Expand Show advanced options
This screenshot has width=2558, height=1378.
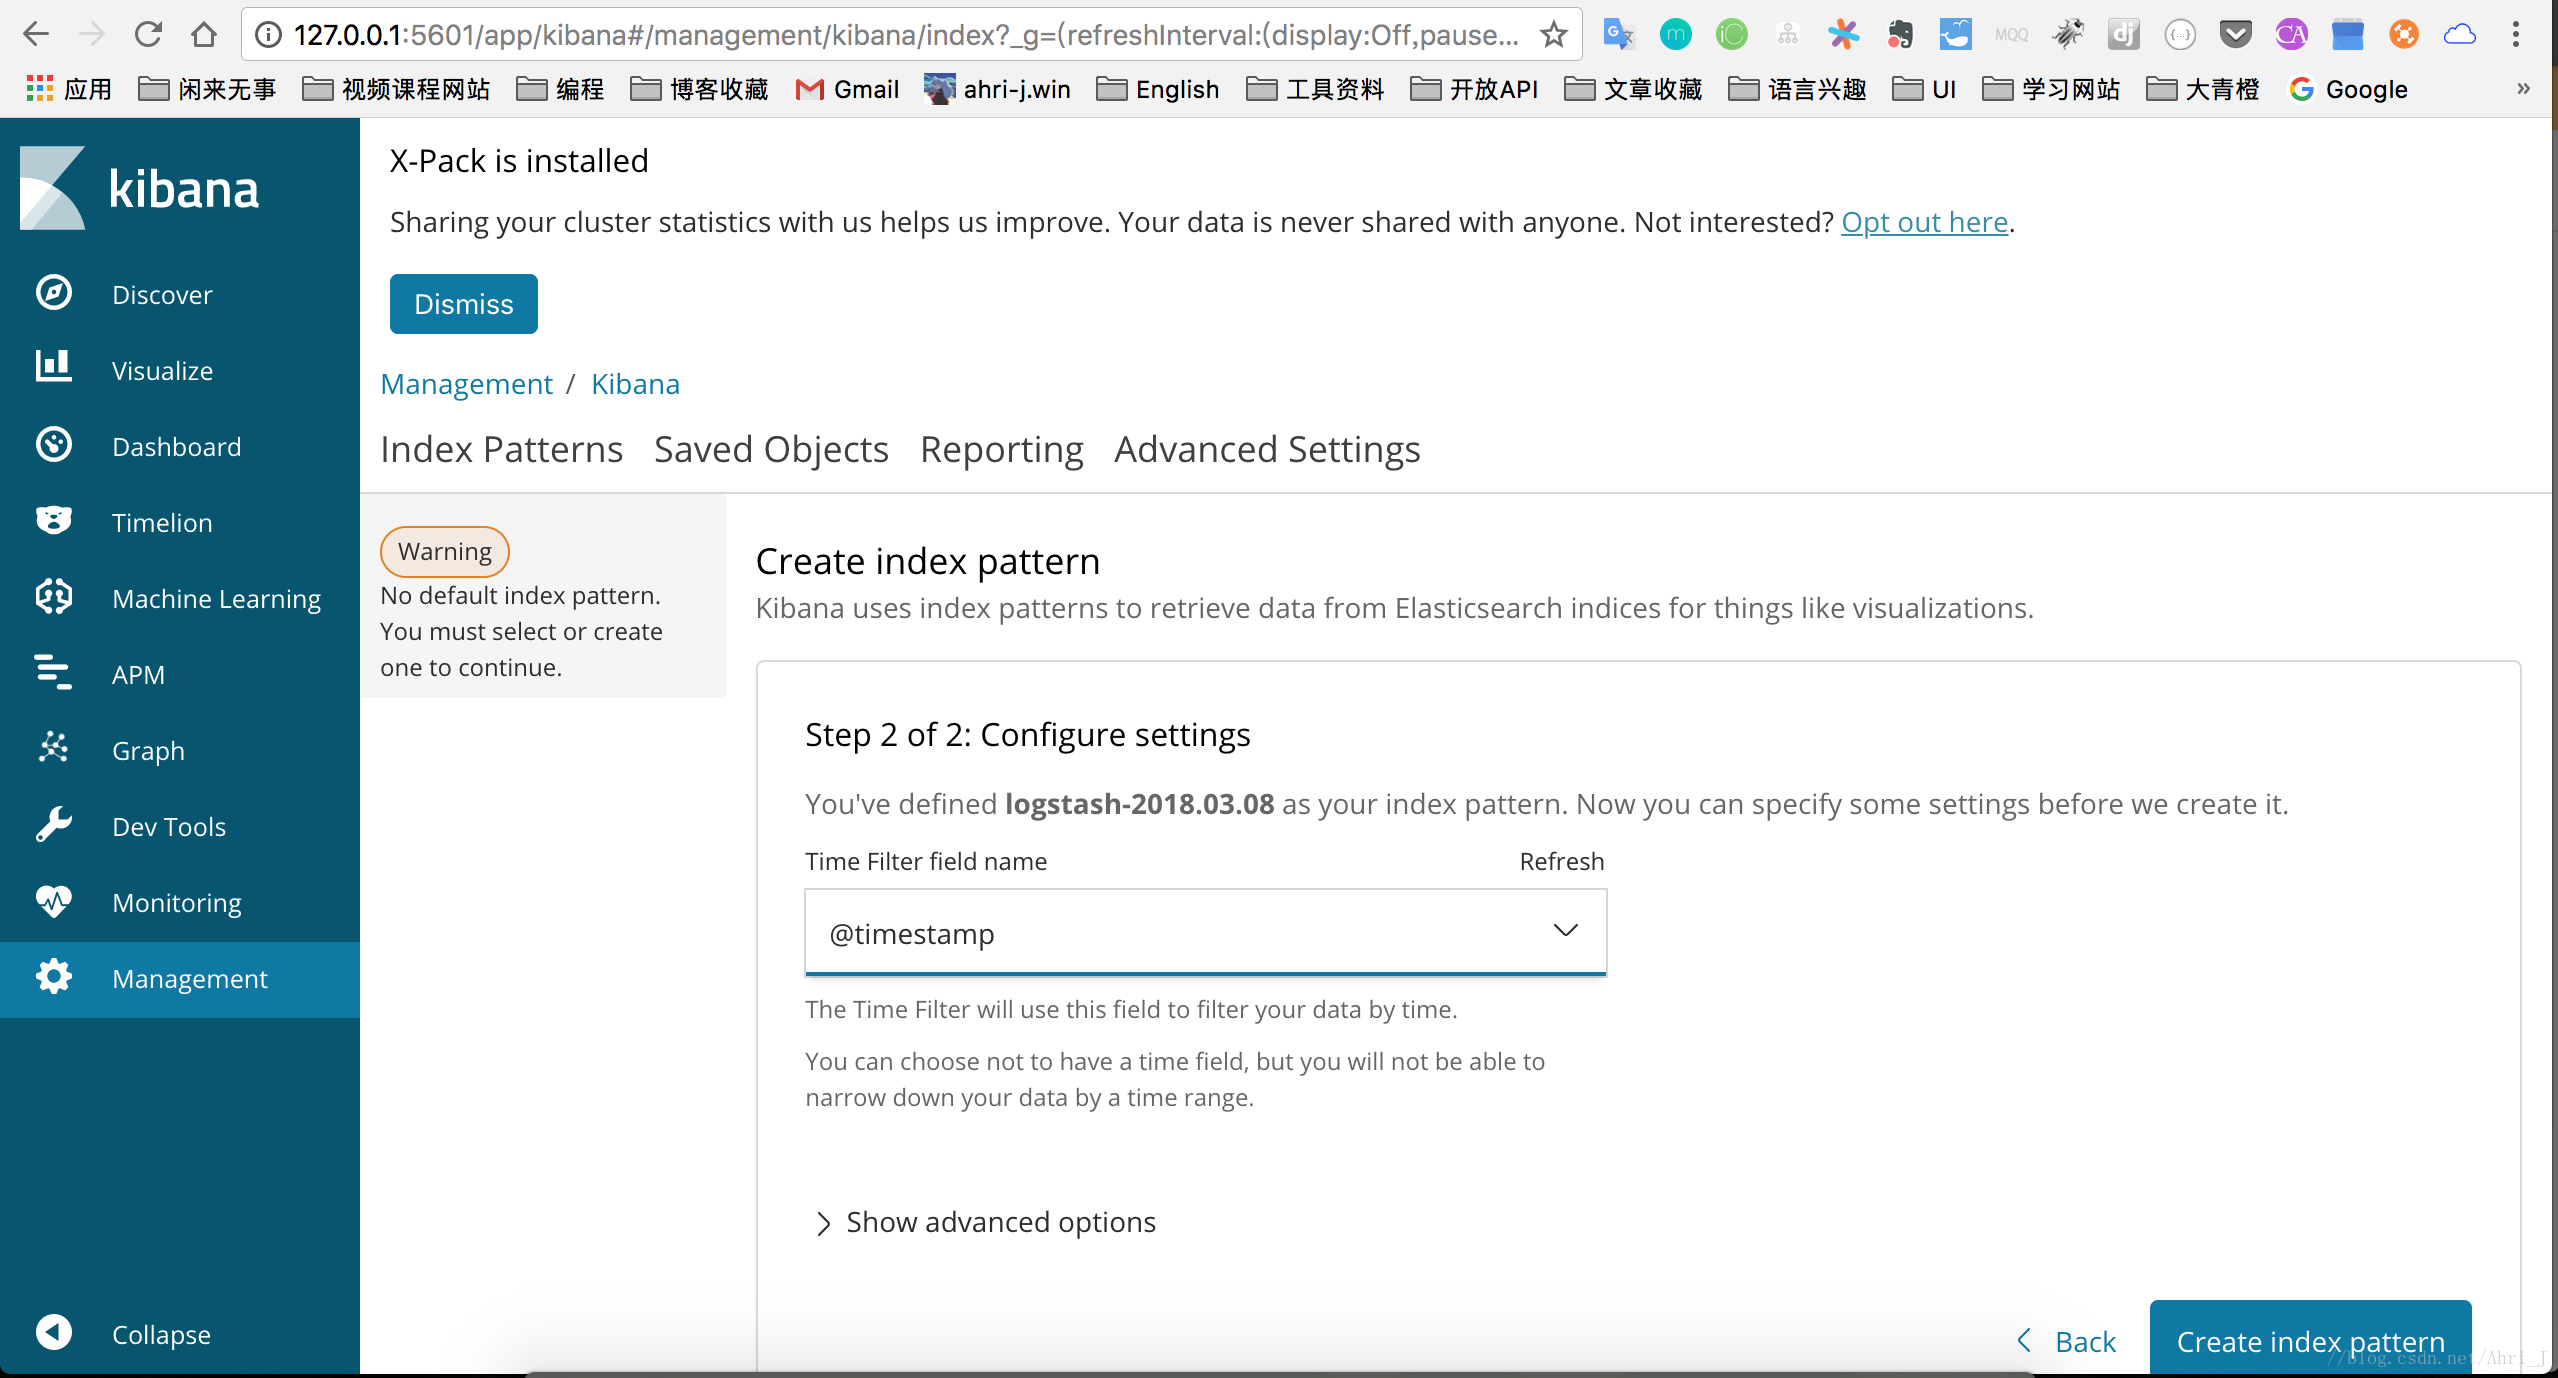pos(985,1222)
